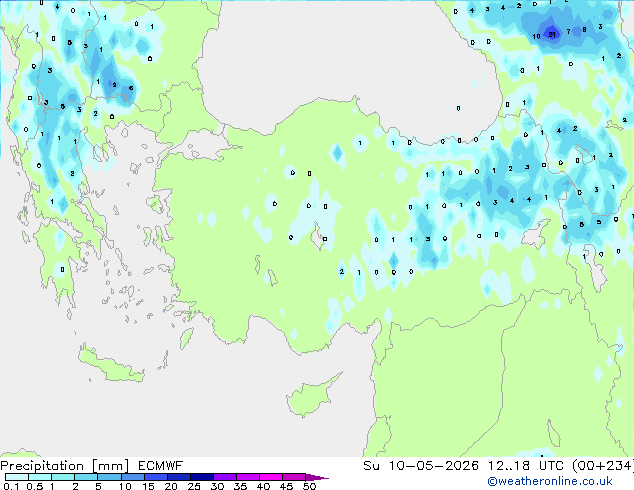Open the weatheronline.co.uk copyright link
Viewport: 634px width, 490px height.
(550, 481)
